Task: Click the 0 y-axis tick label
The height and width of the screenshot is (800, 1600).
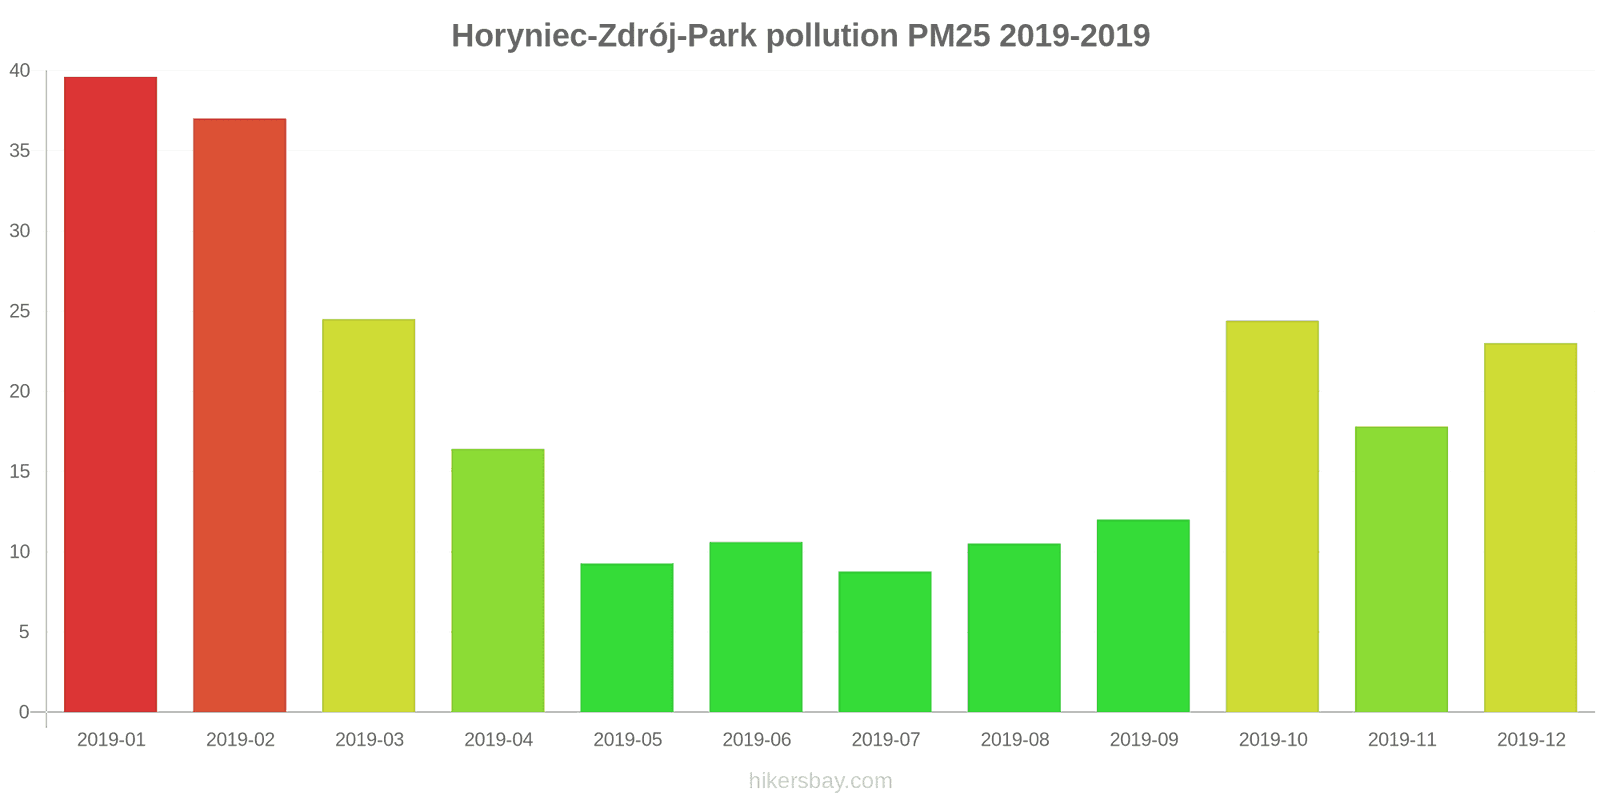Action: 24,713
